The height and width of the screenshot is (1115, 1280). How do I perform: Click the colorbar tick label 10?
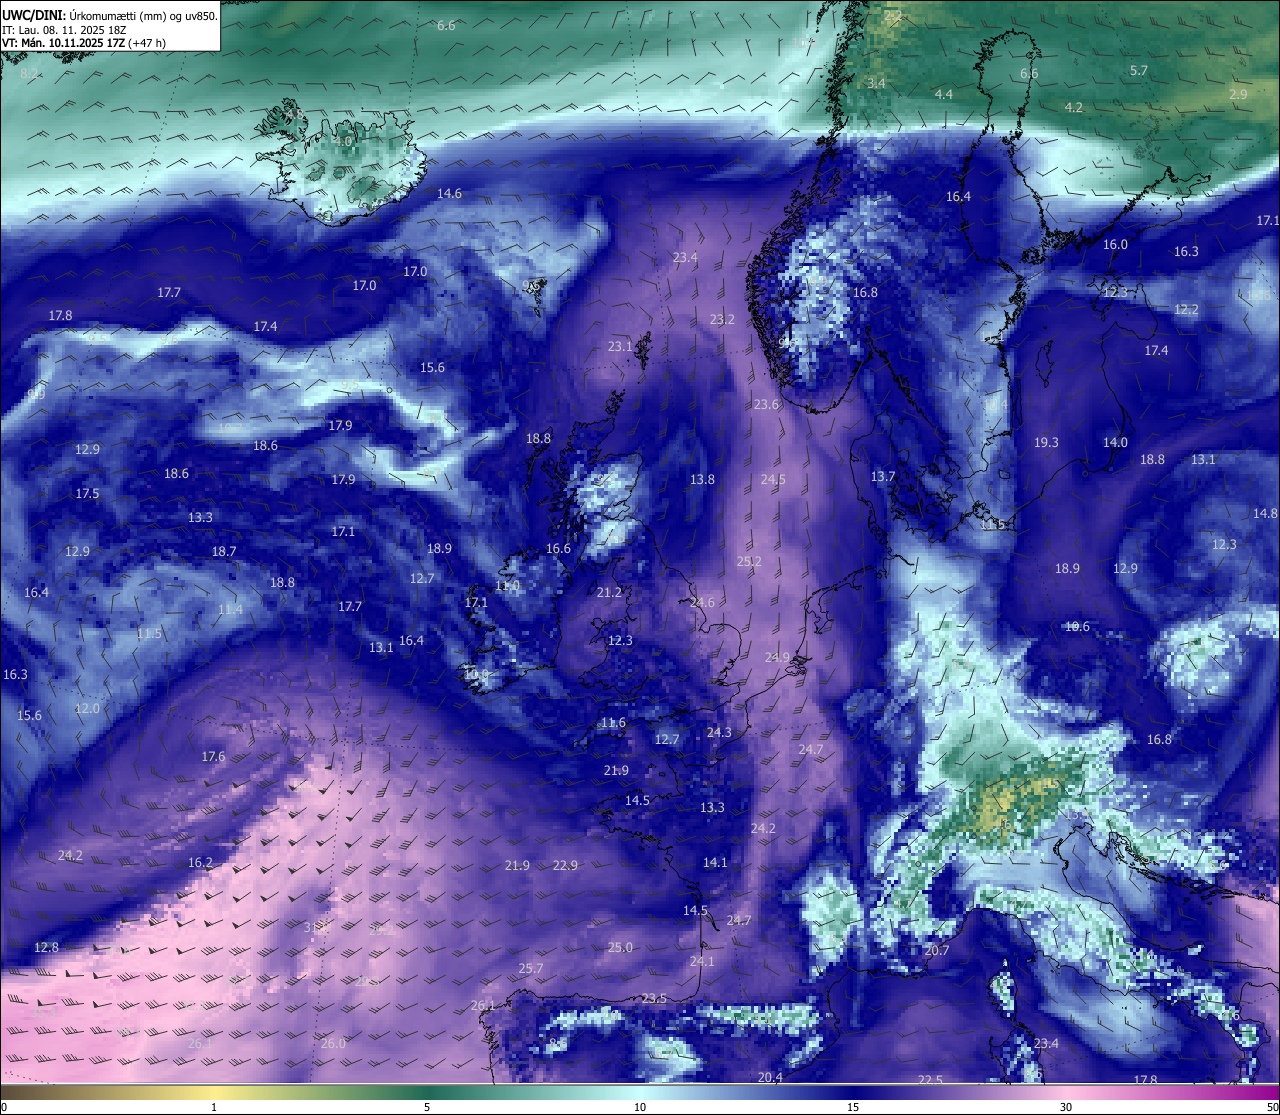click(640, 1107)
